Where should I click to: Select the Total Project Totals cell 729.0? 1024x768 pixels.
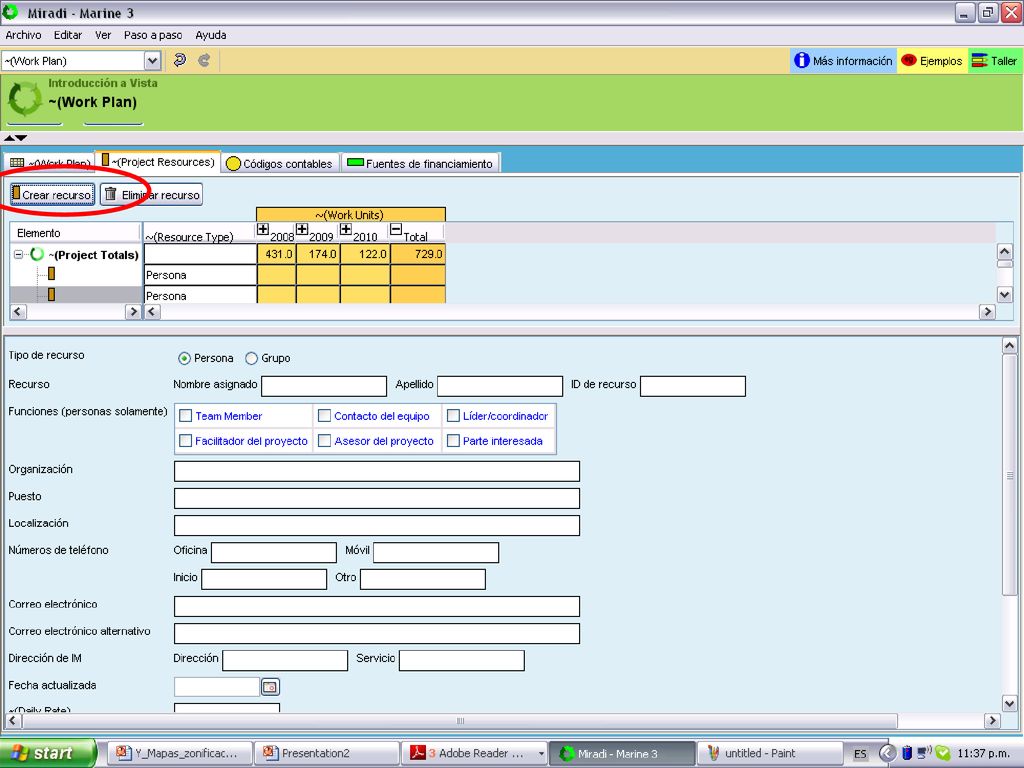click(x=418, y=254)
